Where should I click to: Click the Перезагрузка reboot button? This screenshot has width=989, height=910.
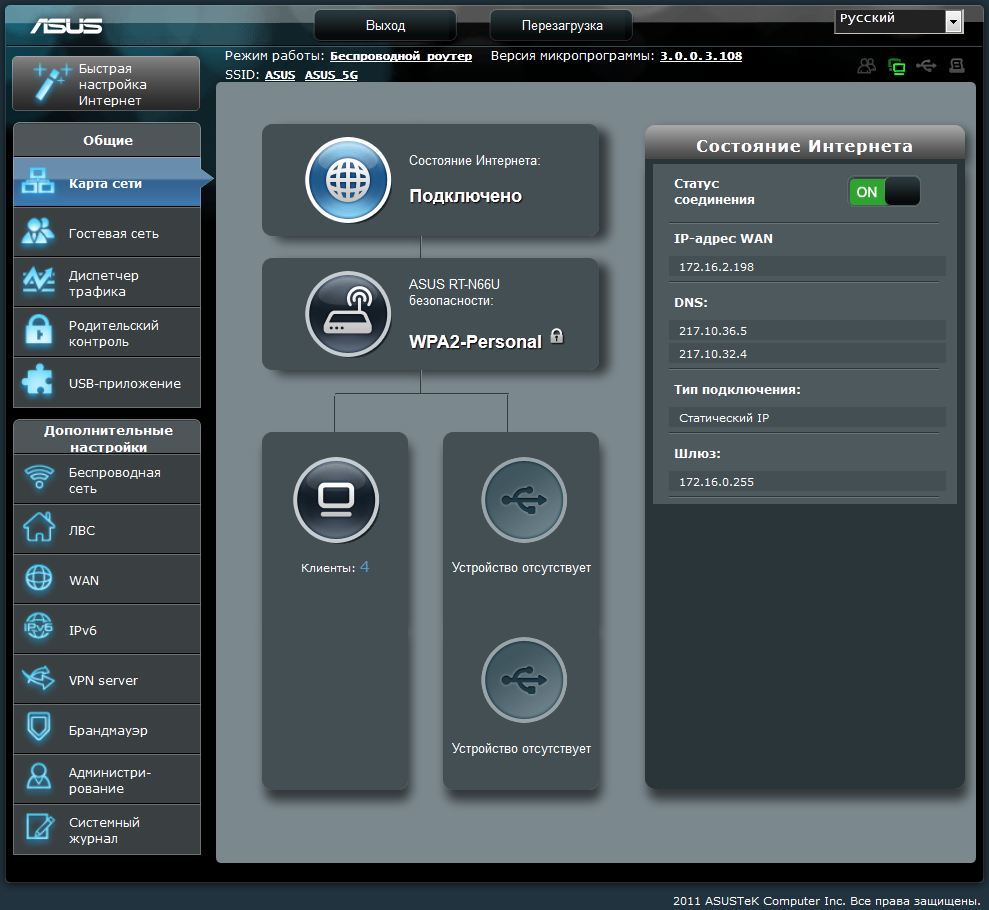(561, 25)
